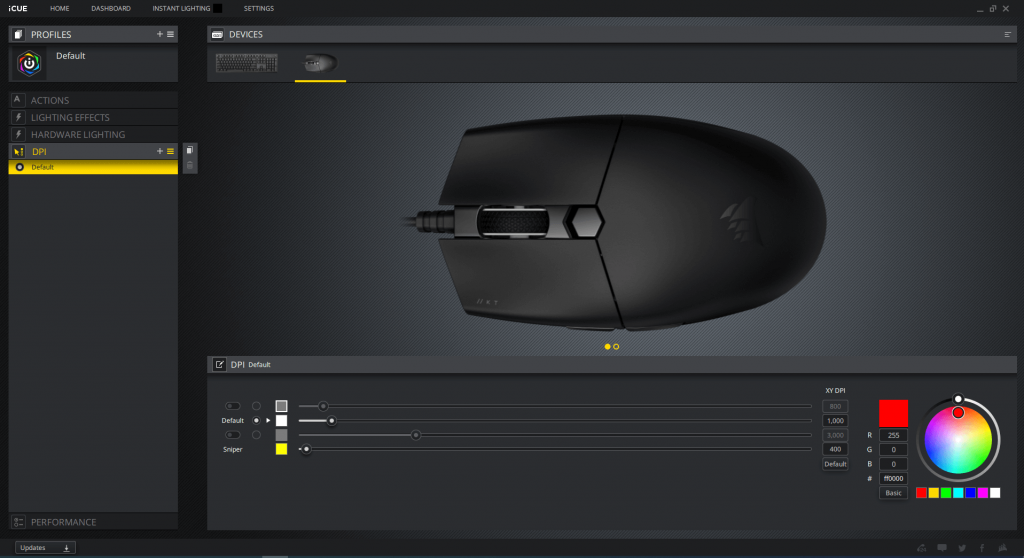Click the 1,000 DPI slider handle
This screenshot has height=558, width=1024.
click(332, 421)
